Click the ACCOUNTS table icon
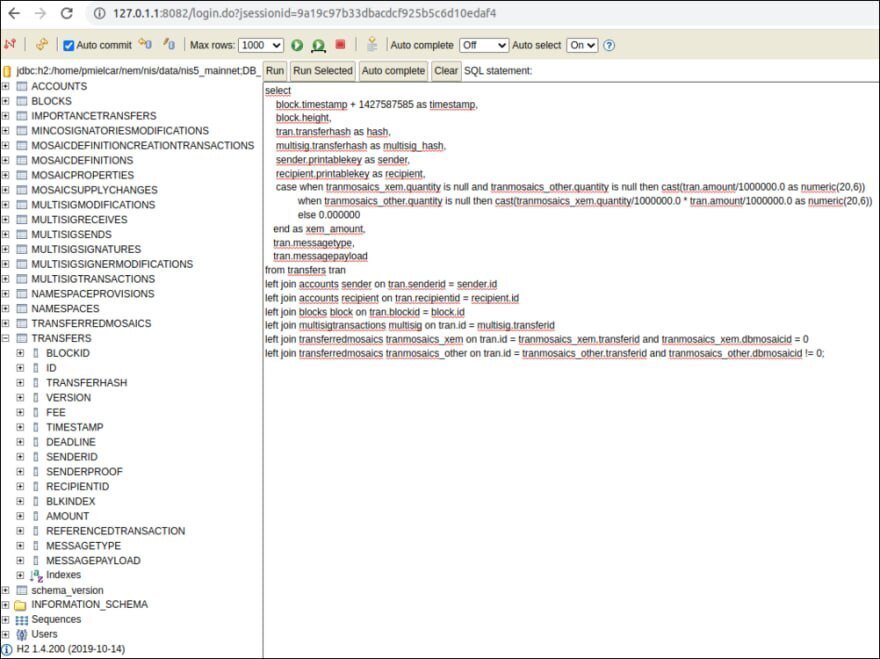880x659 pixels. [x=22, y=86]
